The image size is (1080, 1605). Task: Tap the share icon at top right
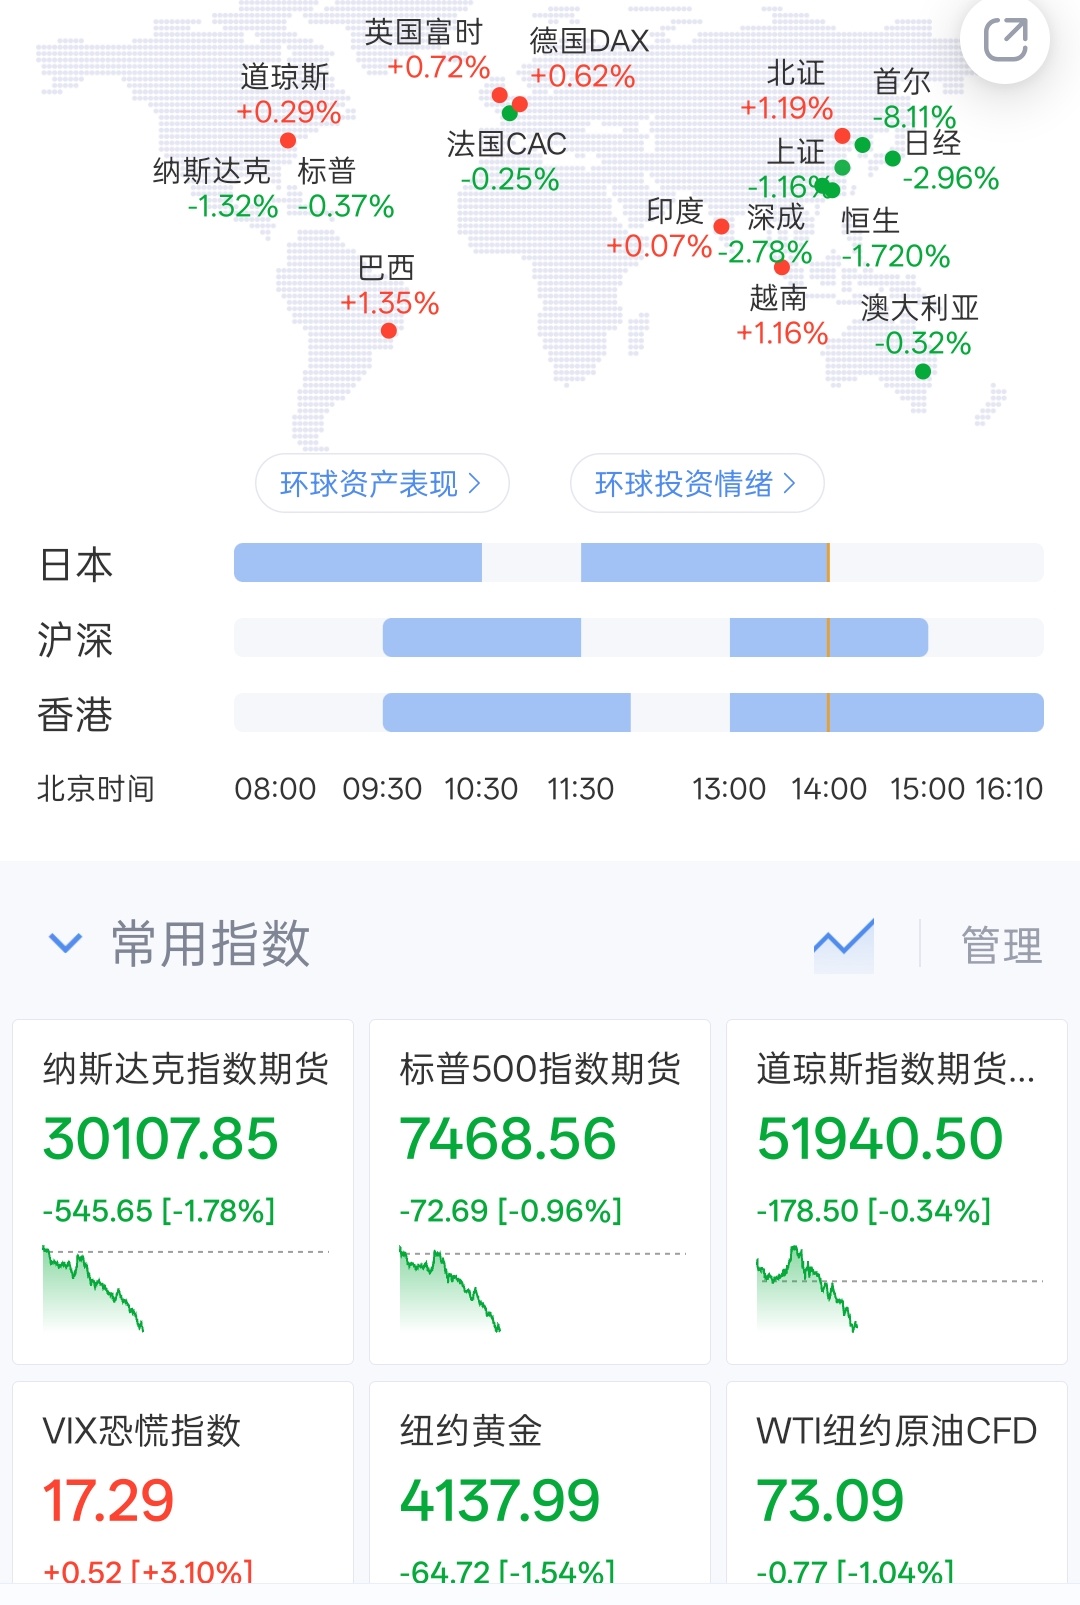point(1005,40)
